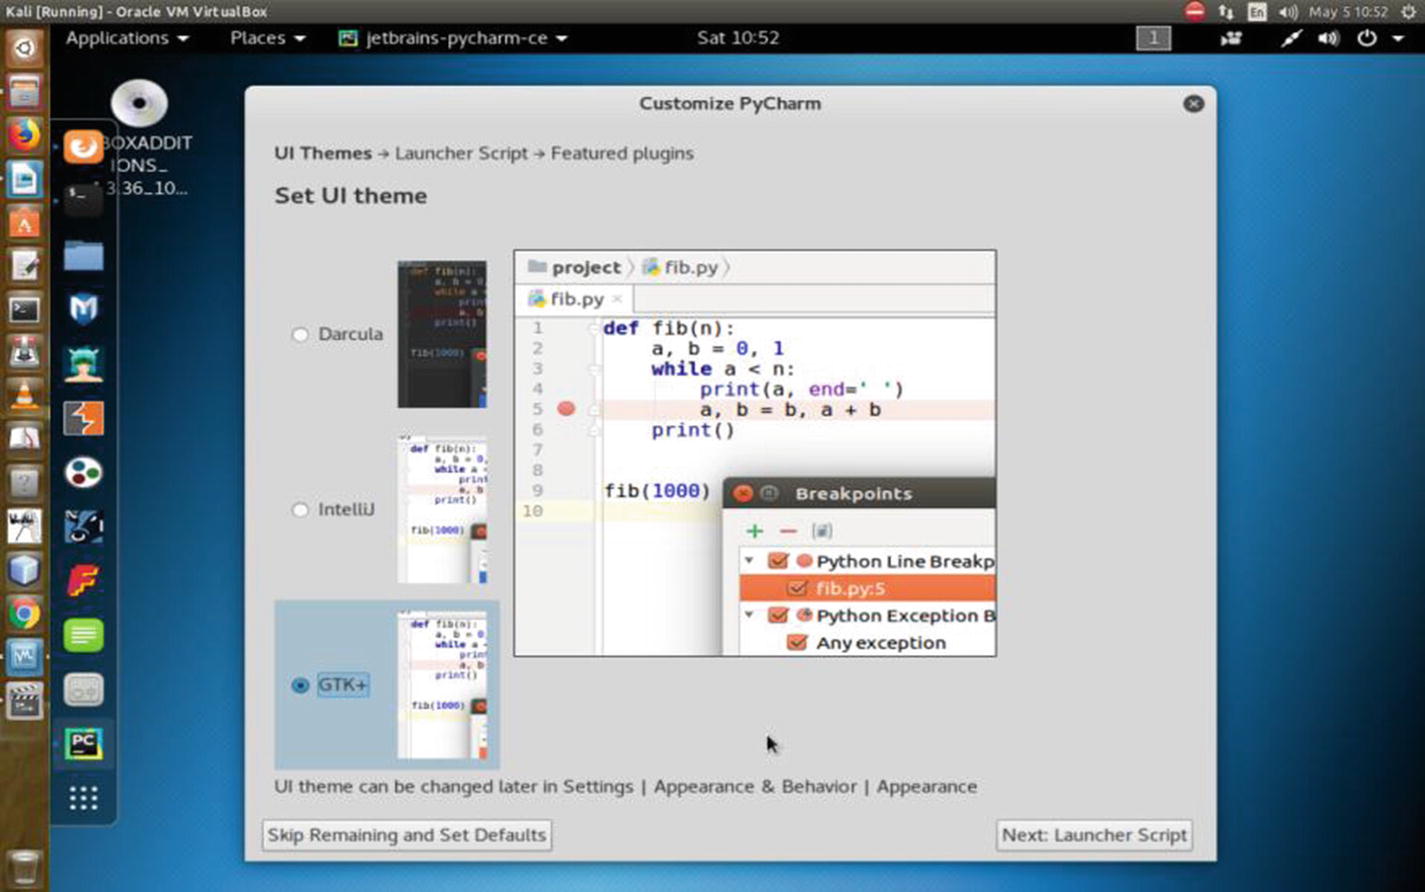Click the workspace 1 indicator
This screenshot has width=1425, height=892.
(1153, 38)
